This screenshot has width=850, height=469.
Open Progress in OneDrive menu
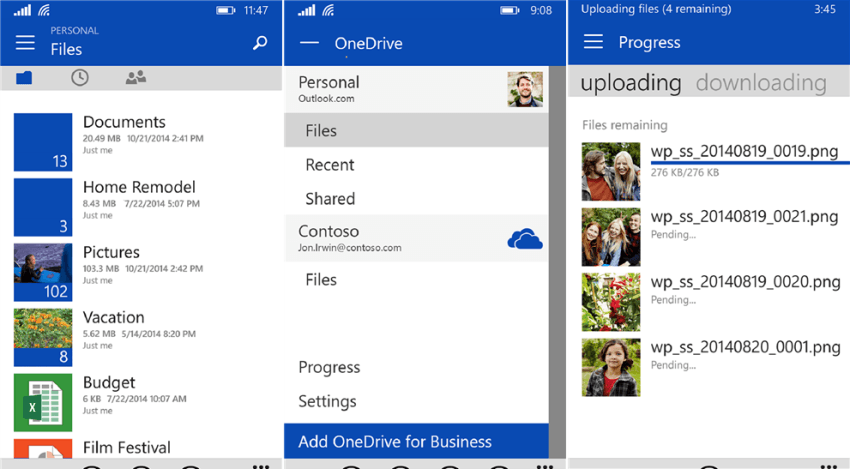(329, 368)
